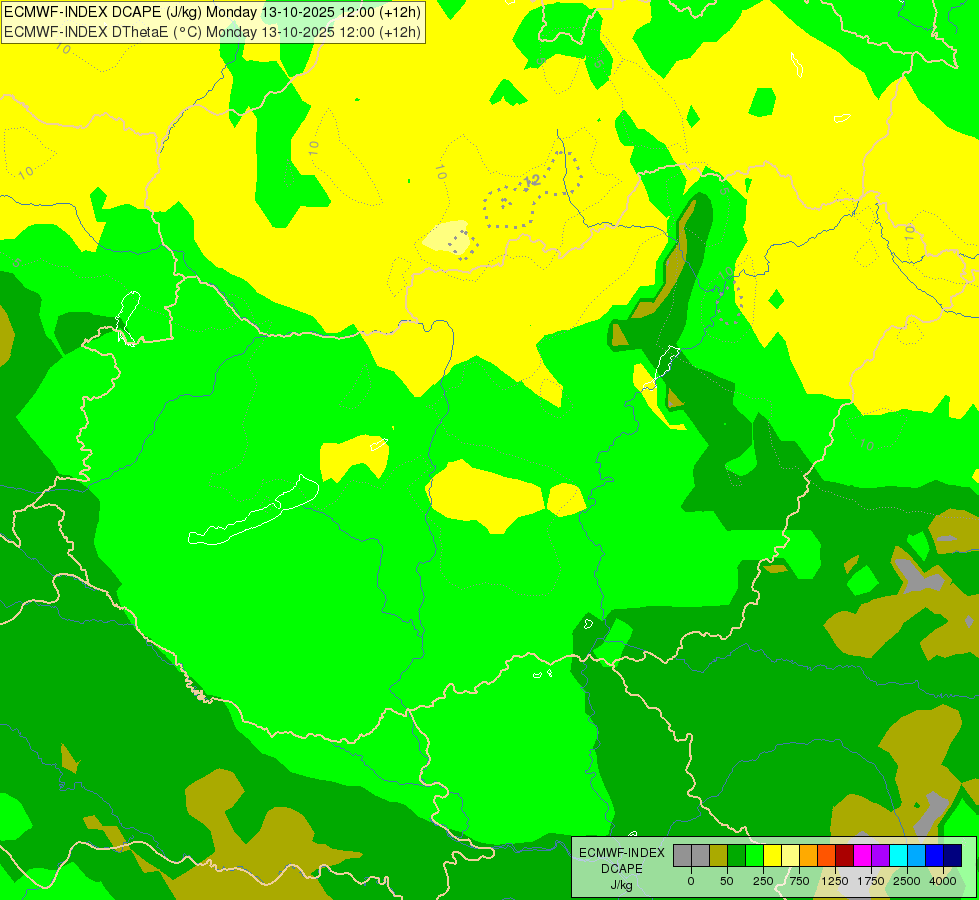979x900 pixels.
Task: Click the purple legend swatch
Action: [880, 855]
